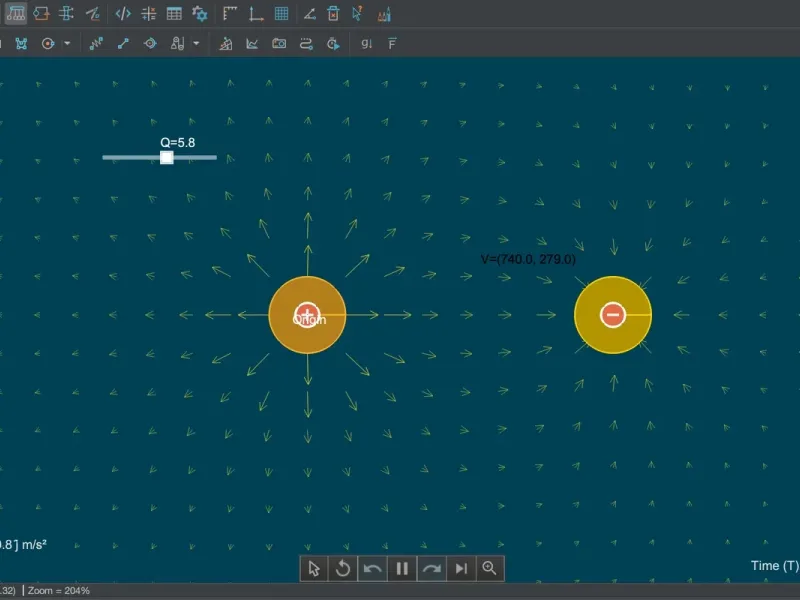Viewport: 800px width, 600px height.
Task: Open the script code editor icon
Action: tap(123, 14)
